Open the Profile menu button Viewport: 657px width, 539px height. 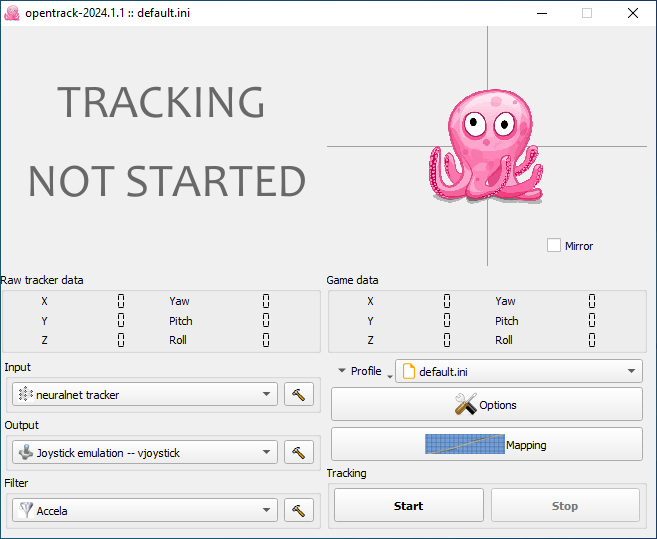(x=363, y=371)
